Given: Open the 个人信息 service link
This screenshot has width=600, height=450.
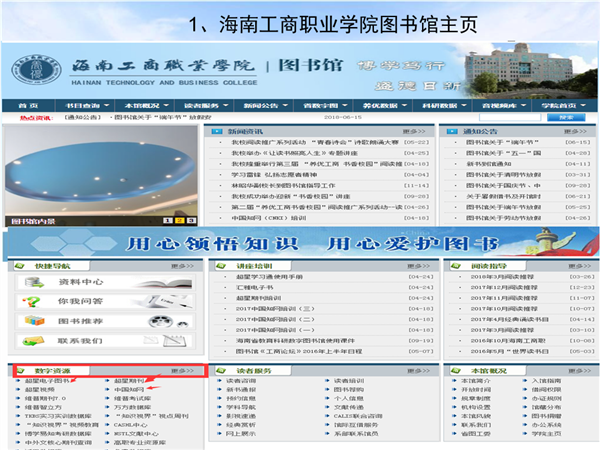Looking at the screenshot, I should coord(349,398).
